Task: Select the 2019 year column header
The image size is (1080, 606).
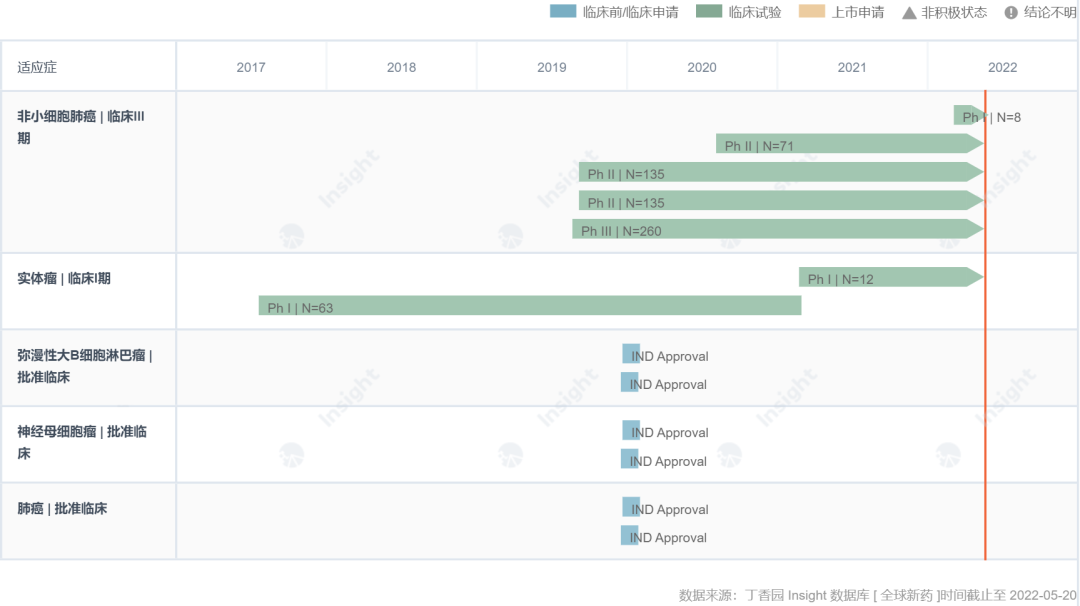Action: pyautogui.click(x=551, y=67)
